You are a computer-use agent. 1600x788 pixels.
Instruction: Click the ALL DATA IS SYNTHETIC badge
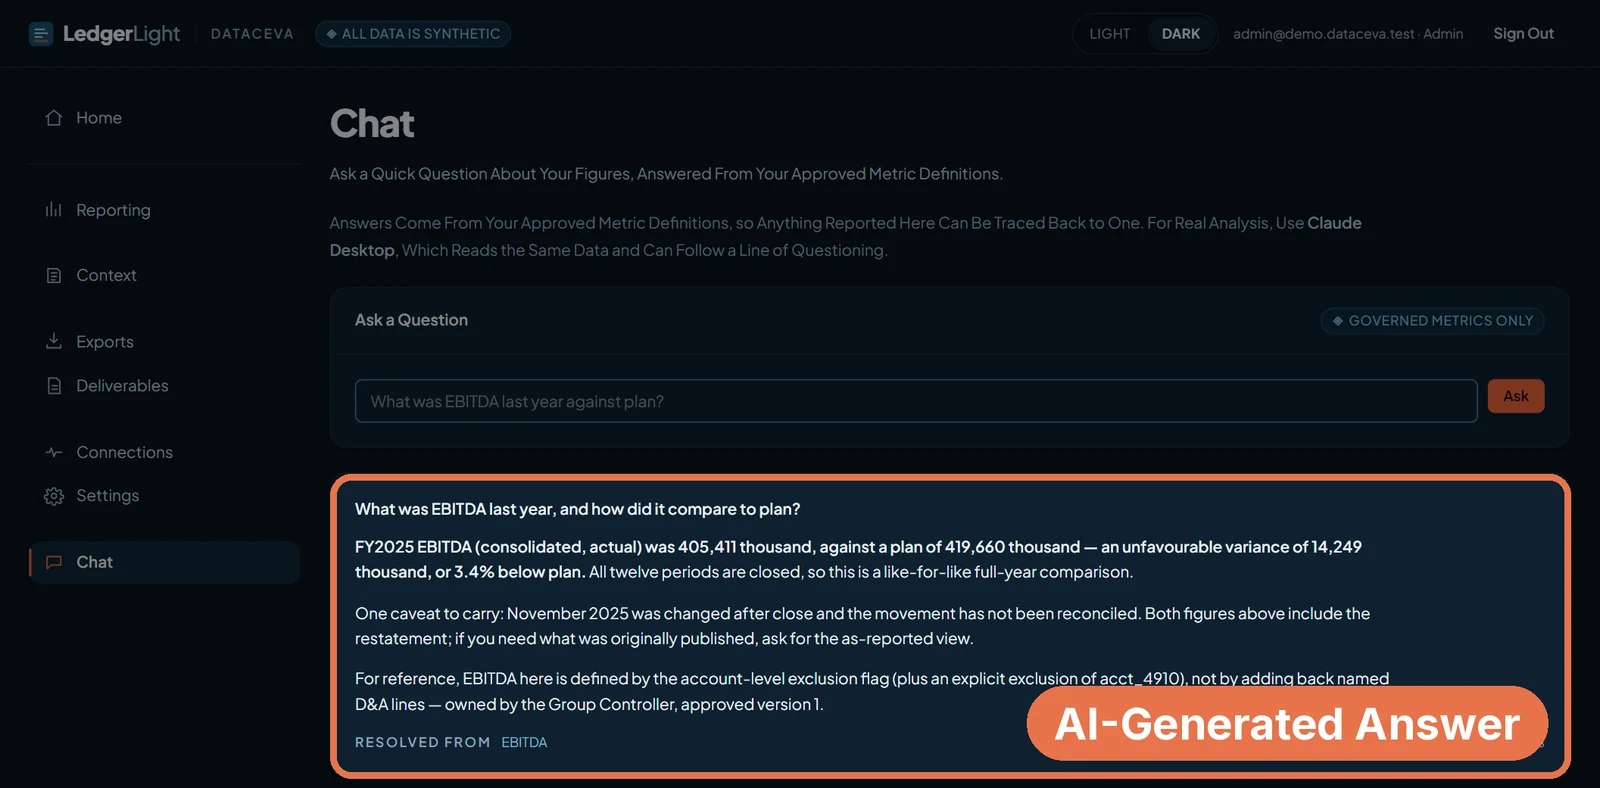pyautogui.click(x=413, y=34)
